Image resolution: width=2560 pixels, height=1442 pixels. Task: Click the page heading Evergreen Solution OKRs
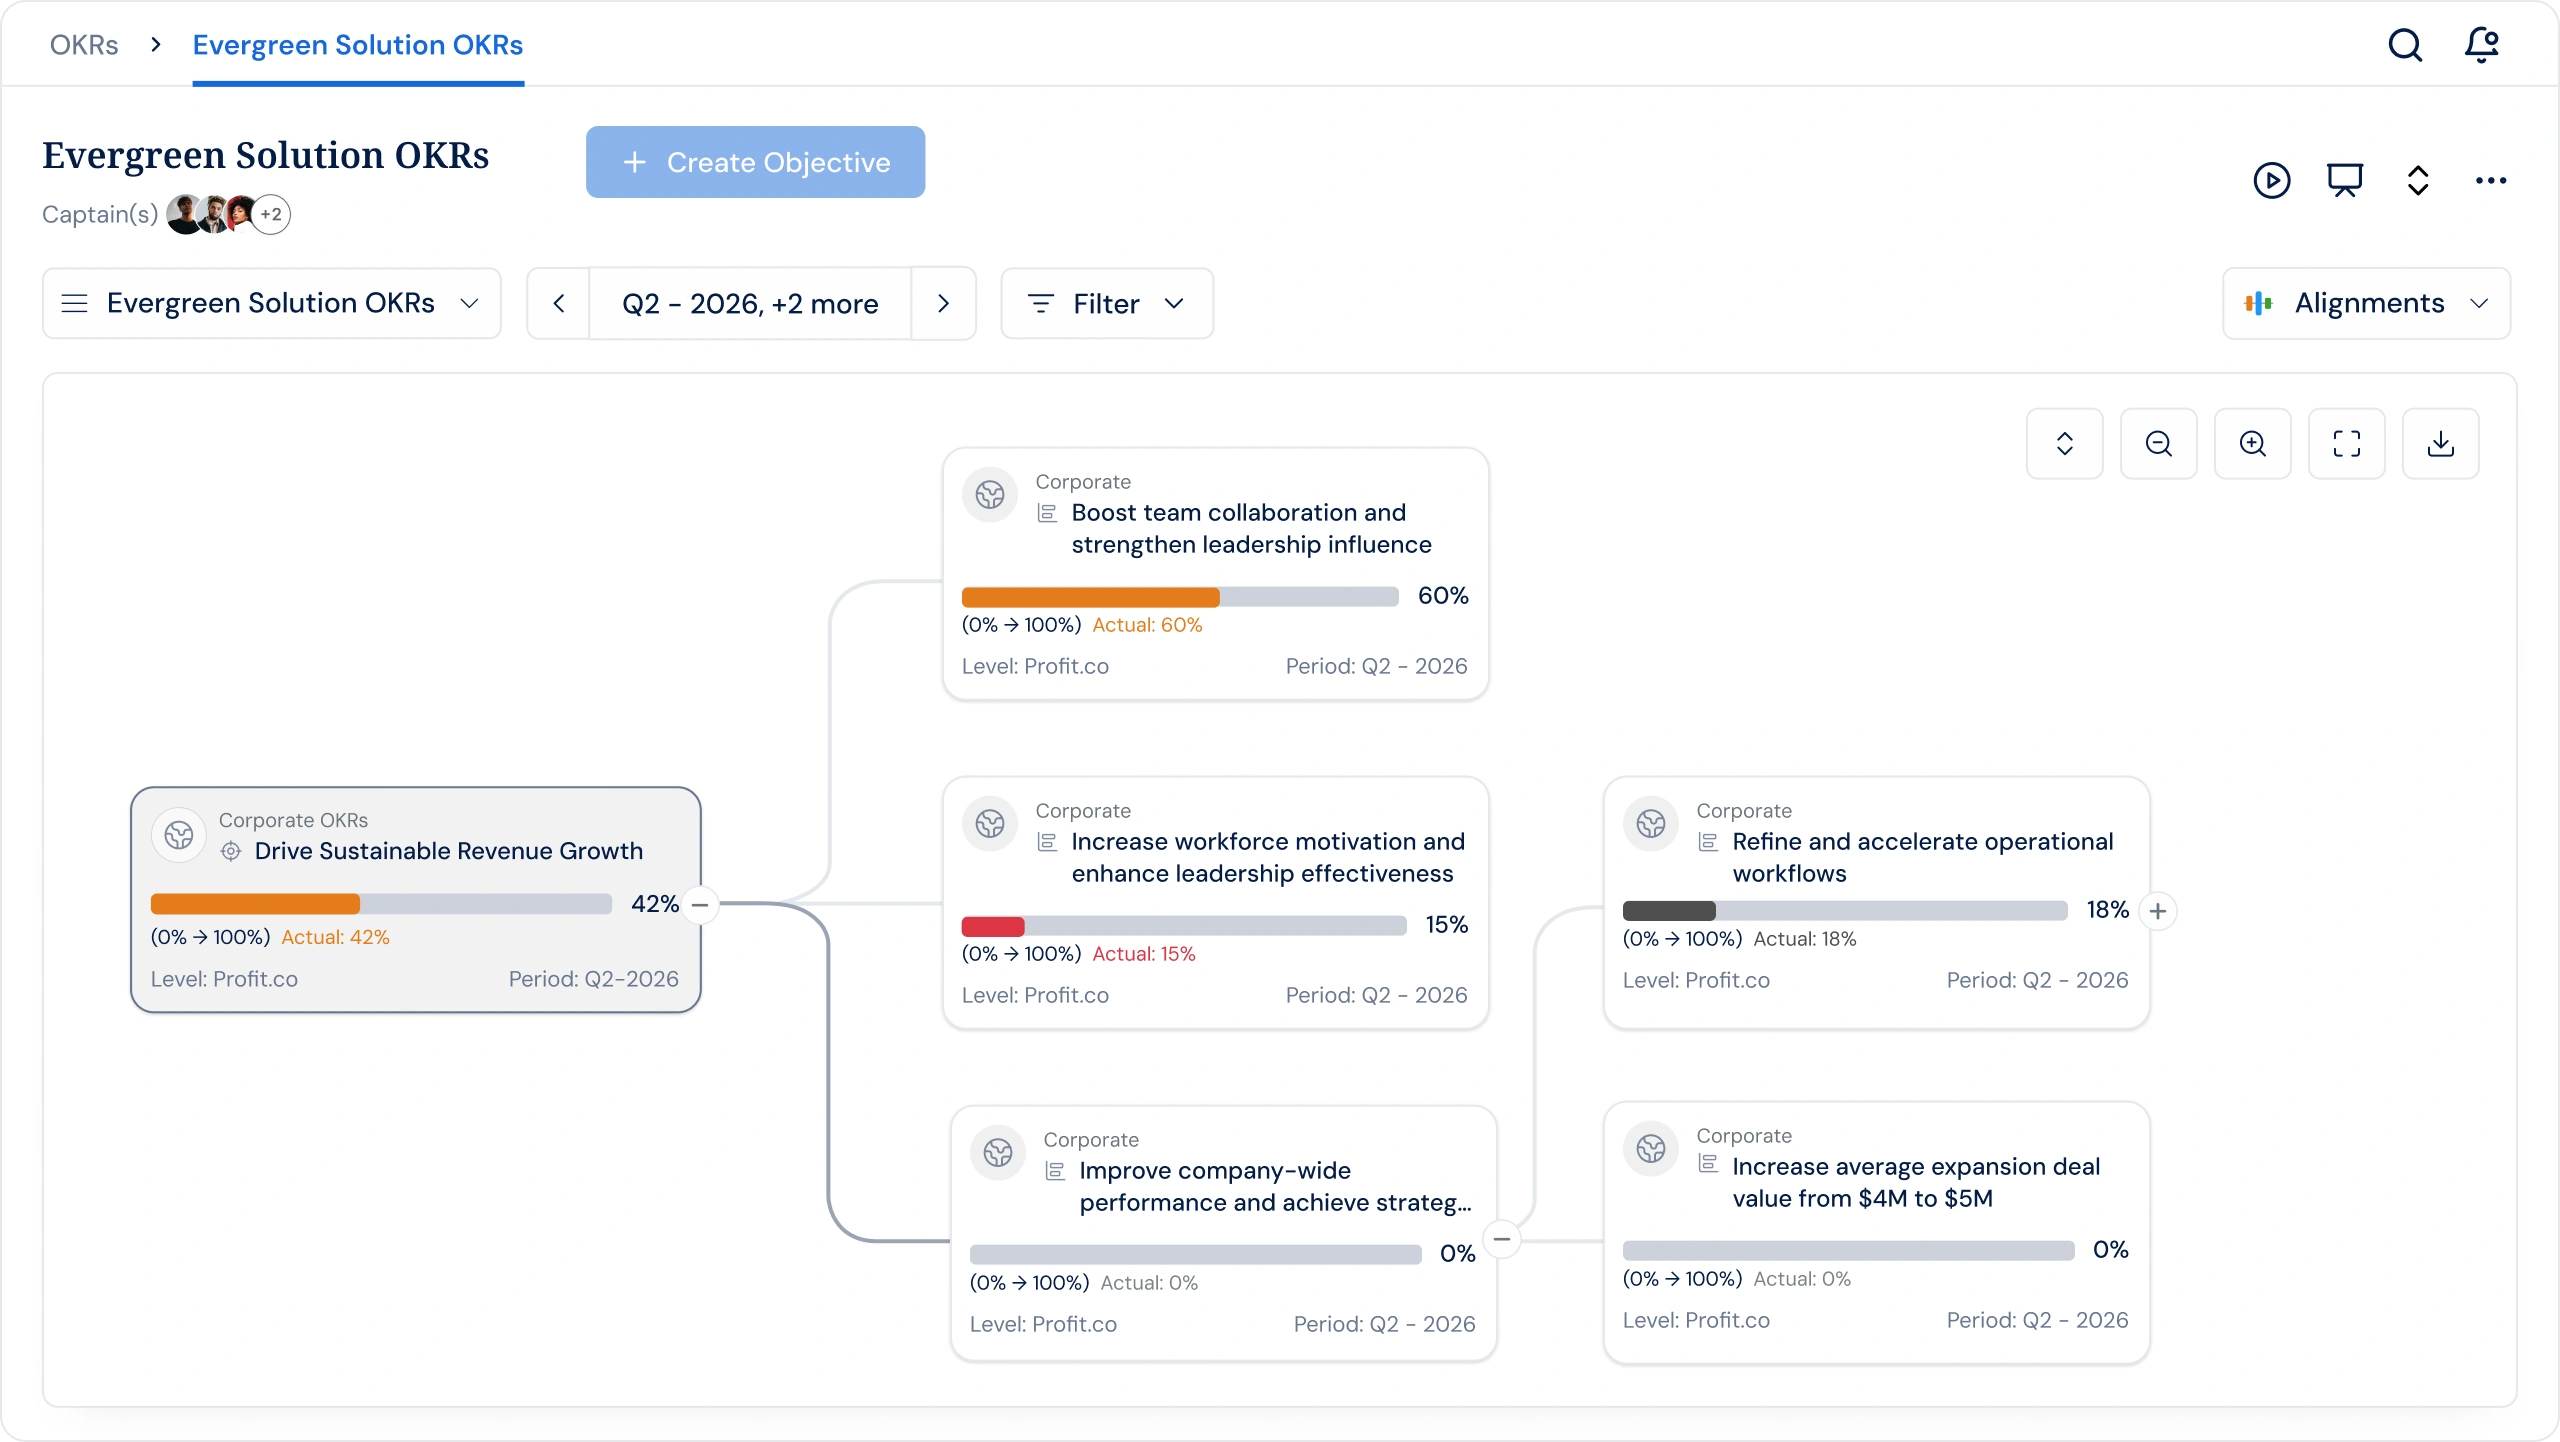click(x=266, y=155)
